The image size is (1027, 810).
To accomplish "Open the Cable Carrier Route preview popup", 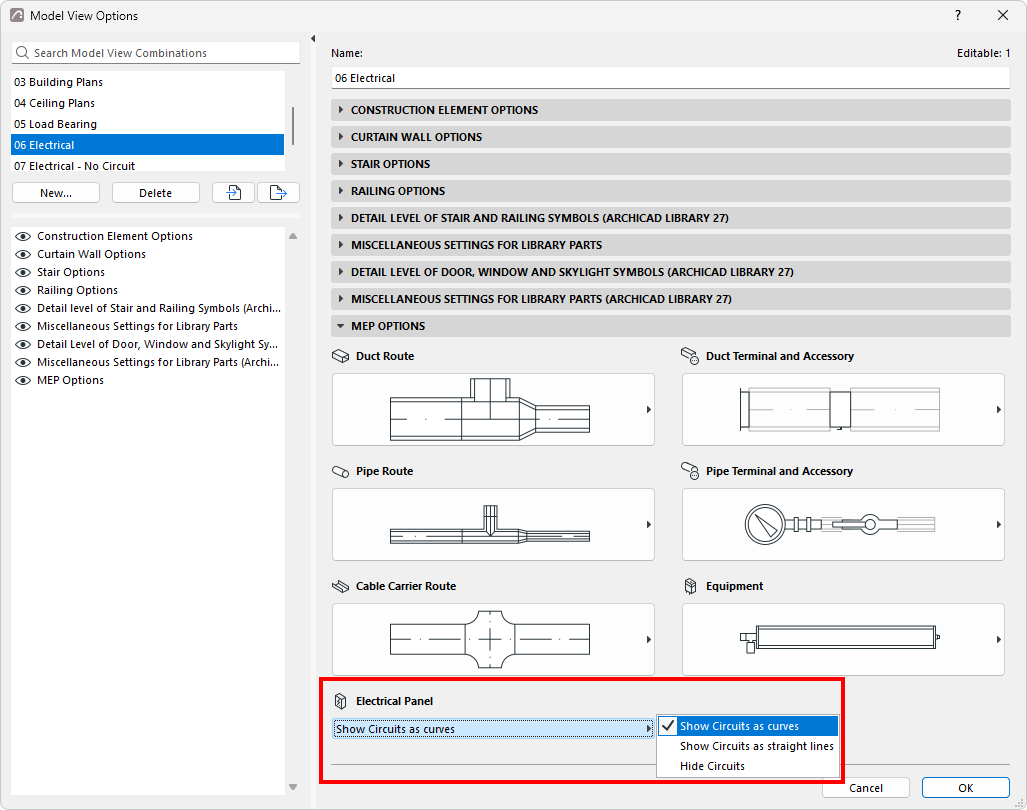I will click(x=493, y=639).
